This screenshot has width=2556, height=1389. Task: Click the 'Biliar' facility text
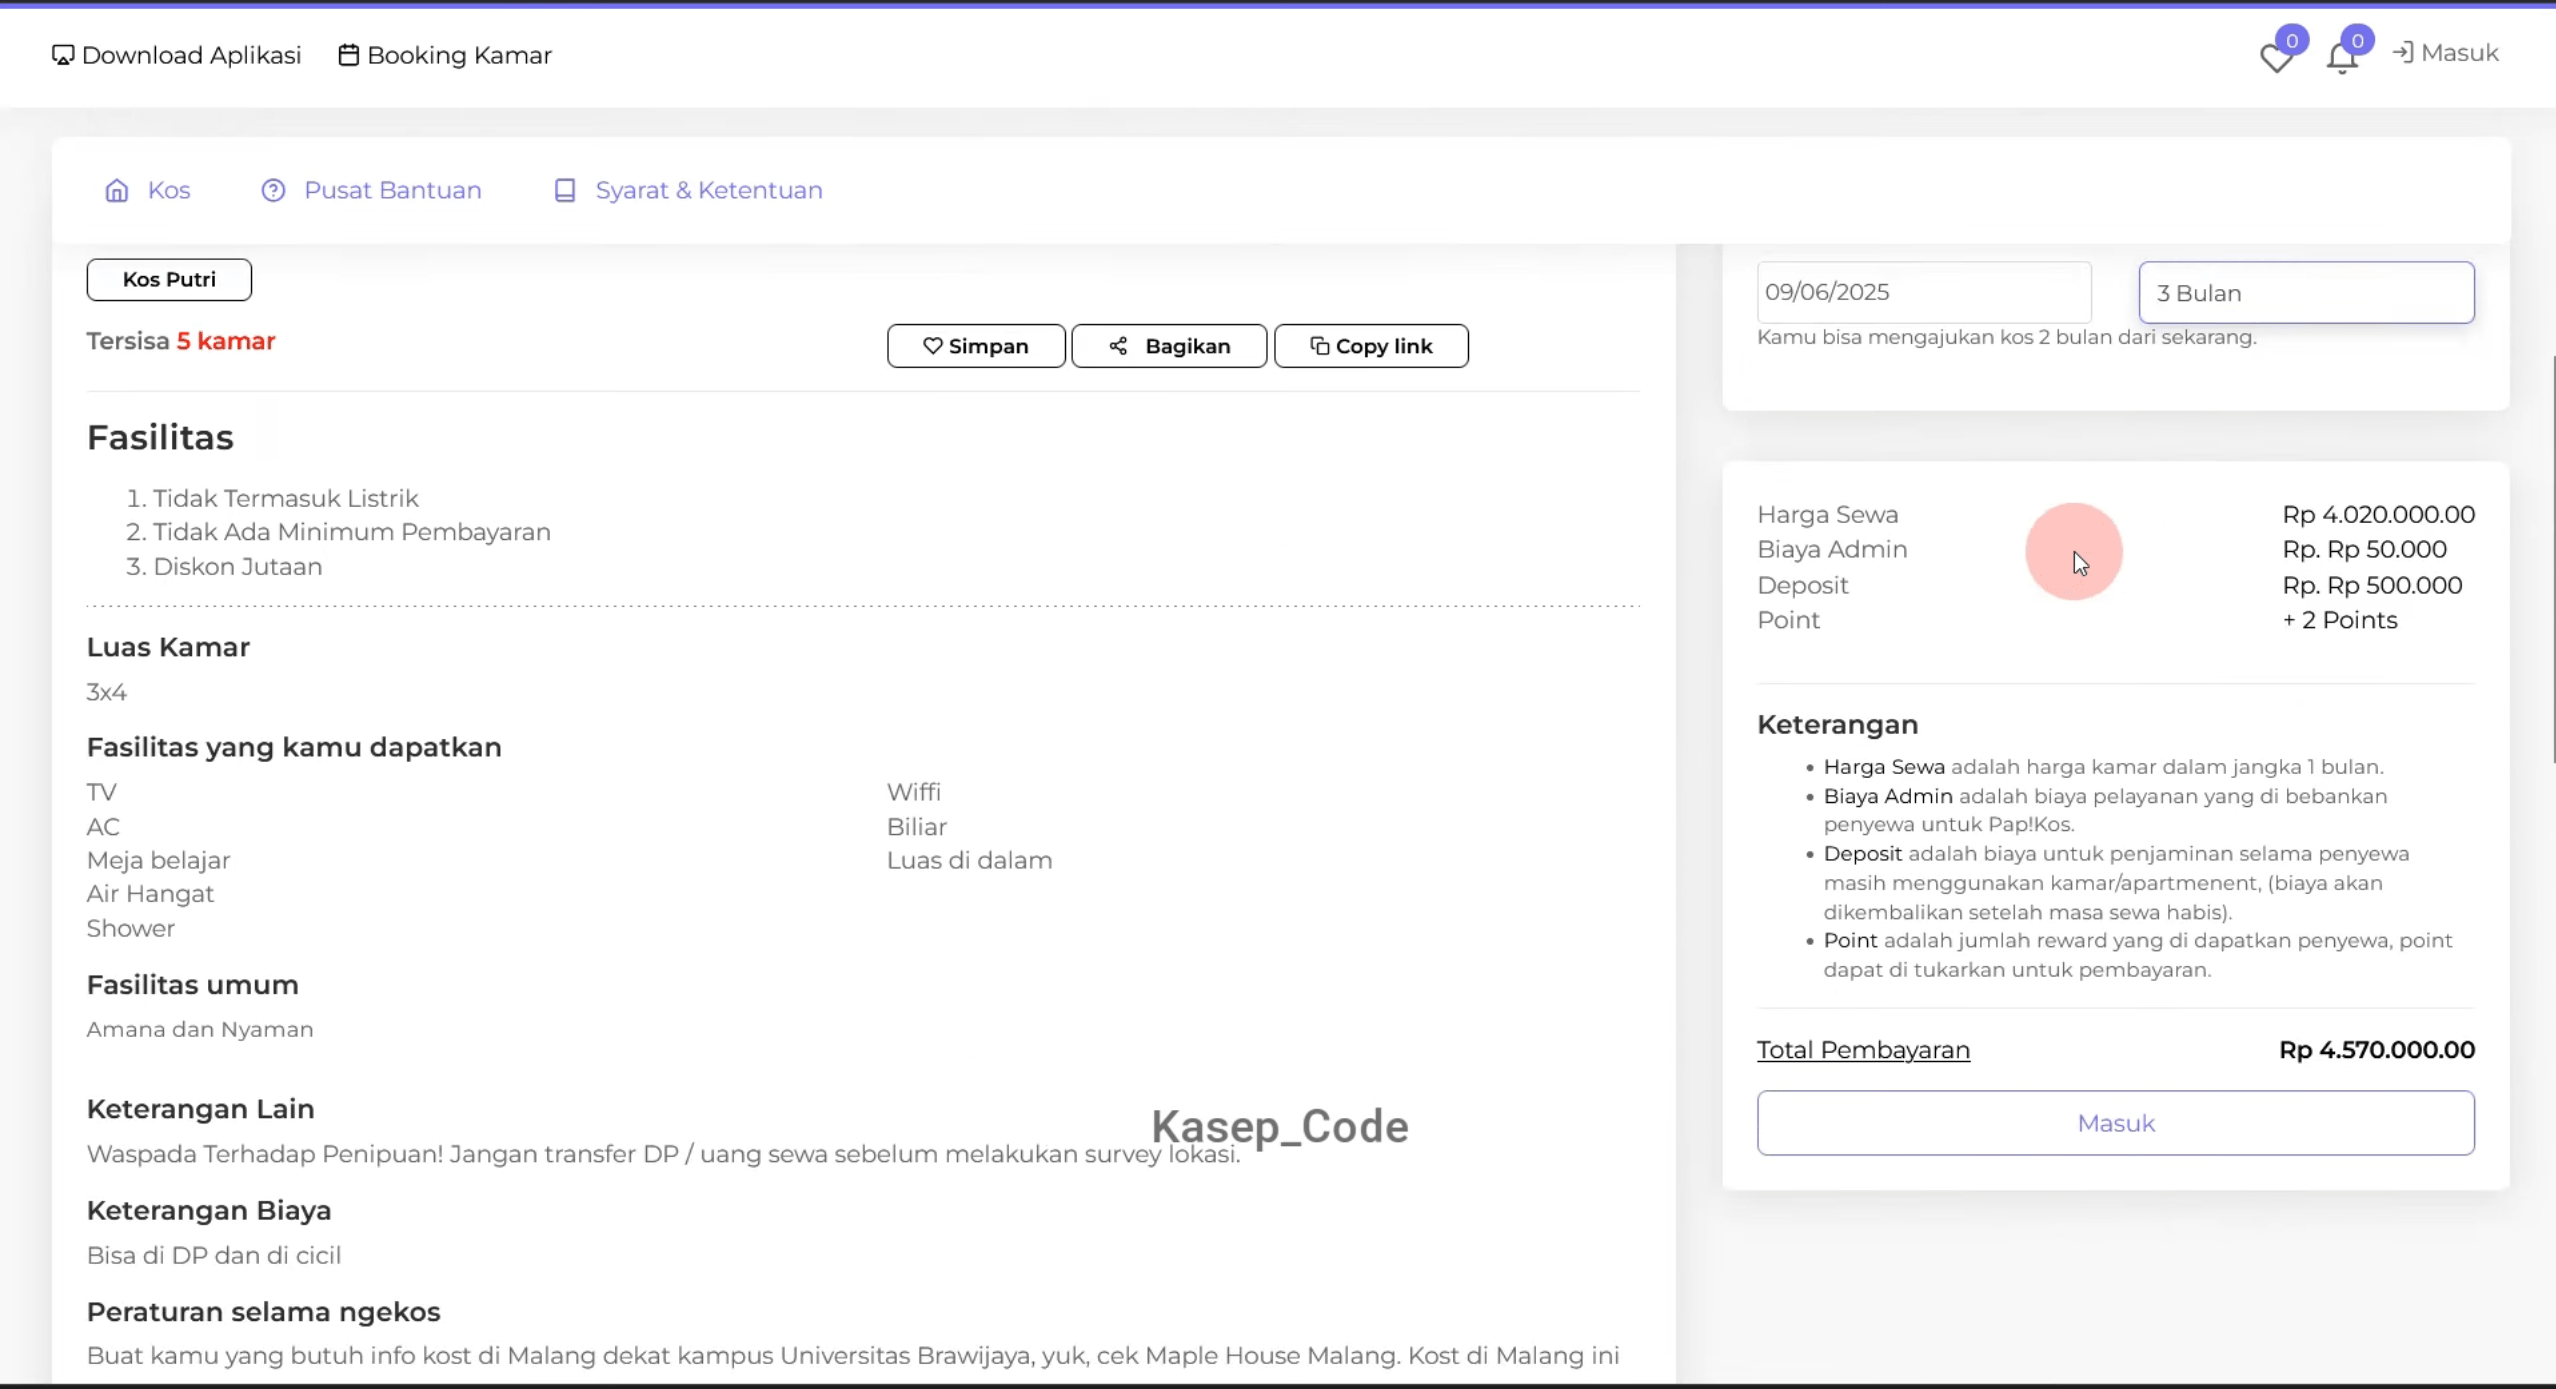[x=917, y=826]
